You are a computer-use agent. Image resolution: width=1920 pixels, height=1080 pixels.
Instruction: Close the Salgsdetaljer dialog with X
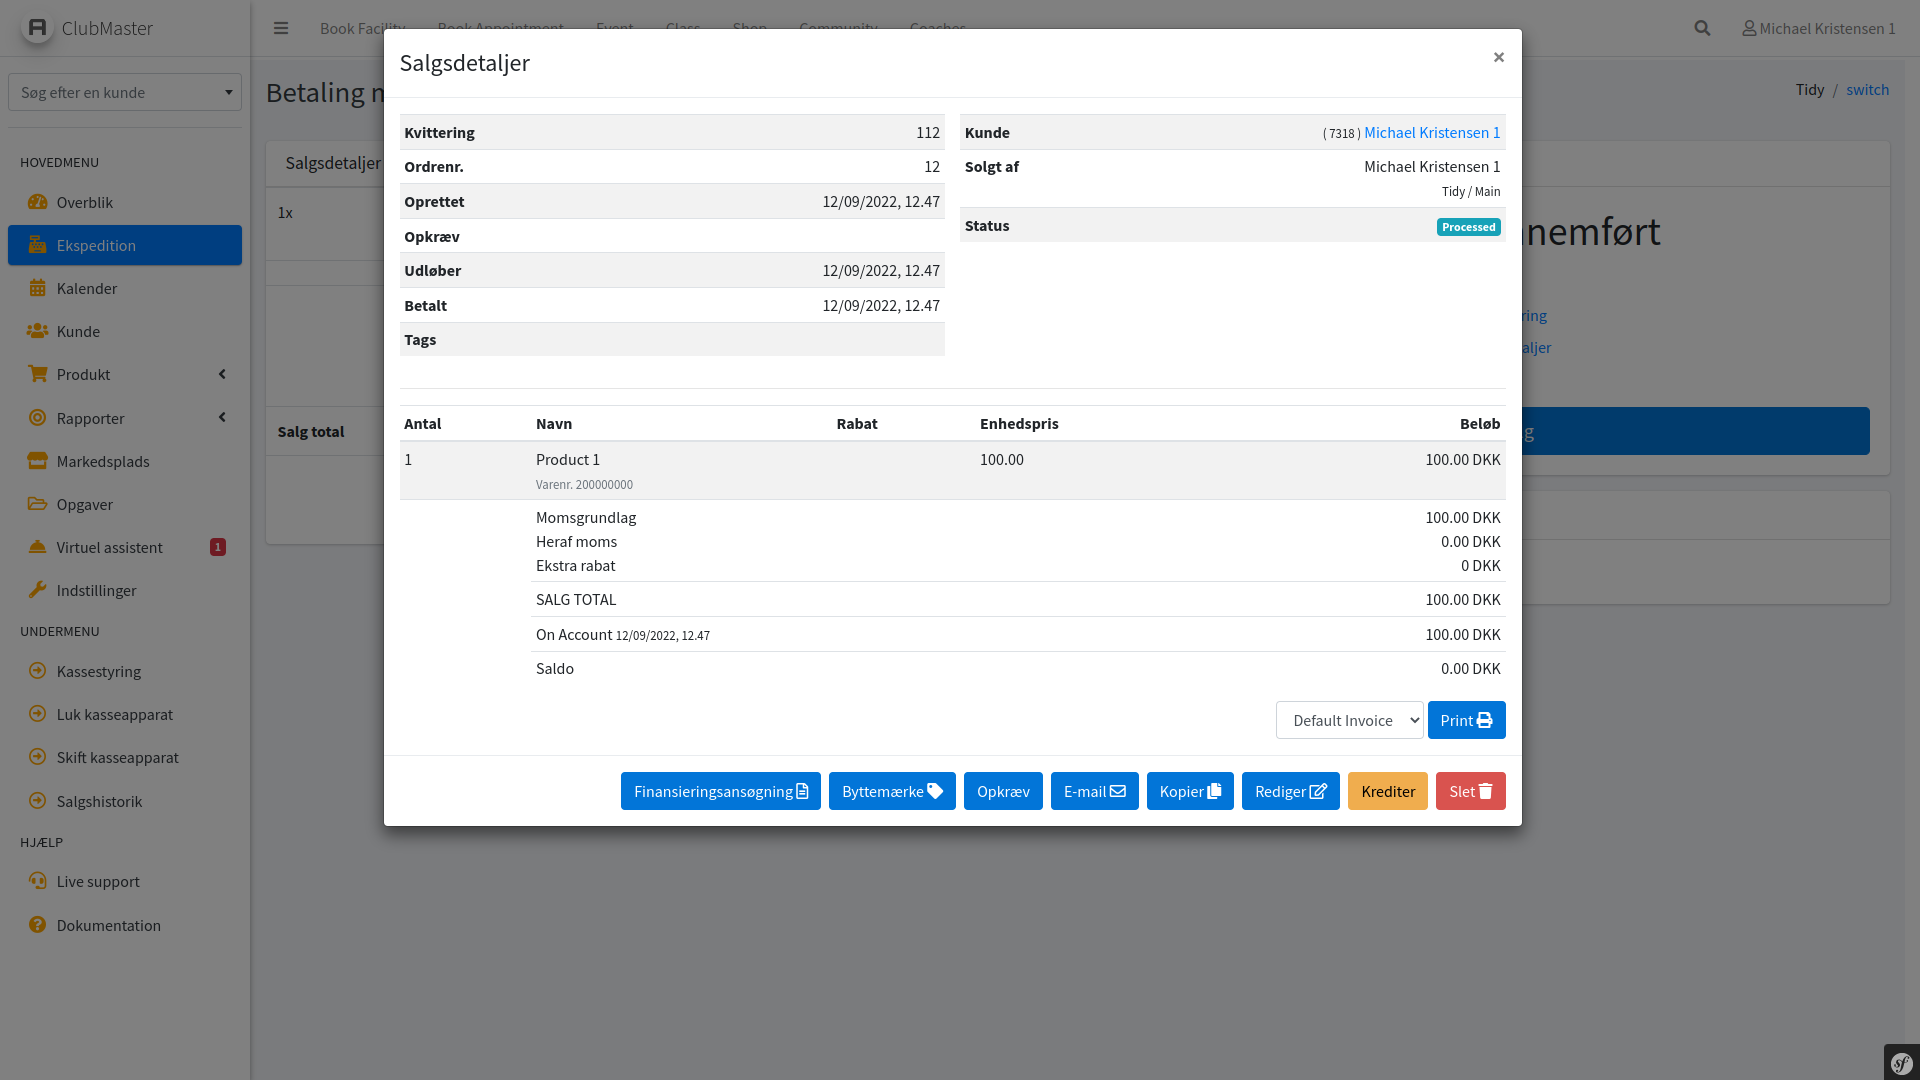coord(1498,57)
